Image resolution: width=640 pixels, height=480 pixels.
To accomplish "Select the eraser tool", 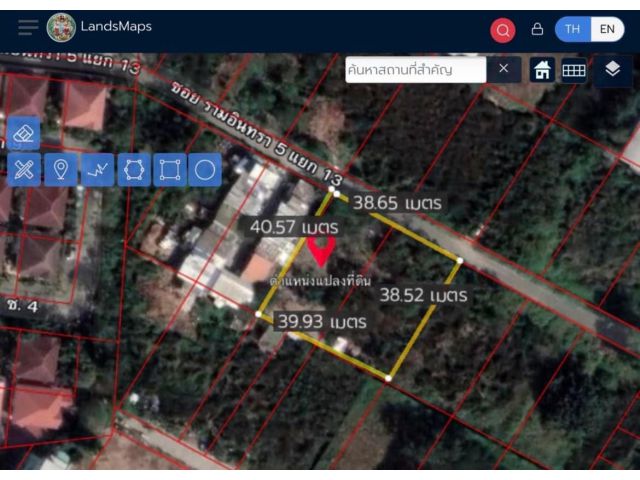I will [24, 133].
